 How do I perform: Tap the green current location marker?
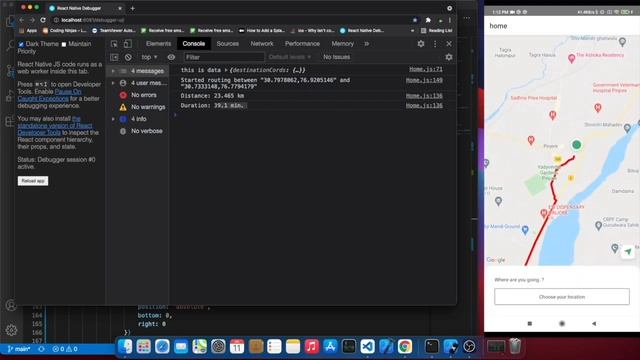tap(576, 144)
